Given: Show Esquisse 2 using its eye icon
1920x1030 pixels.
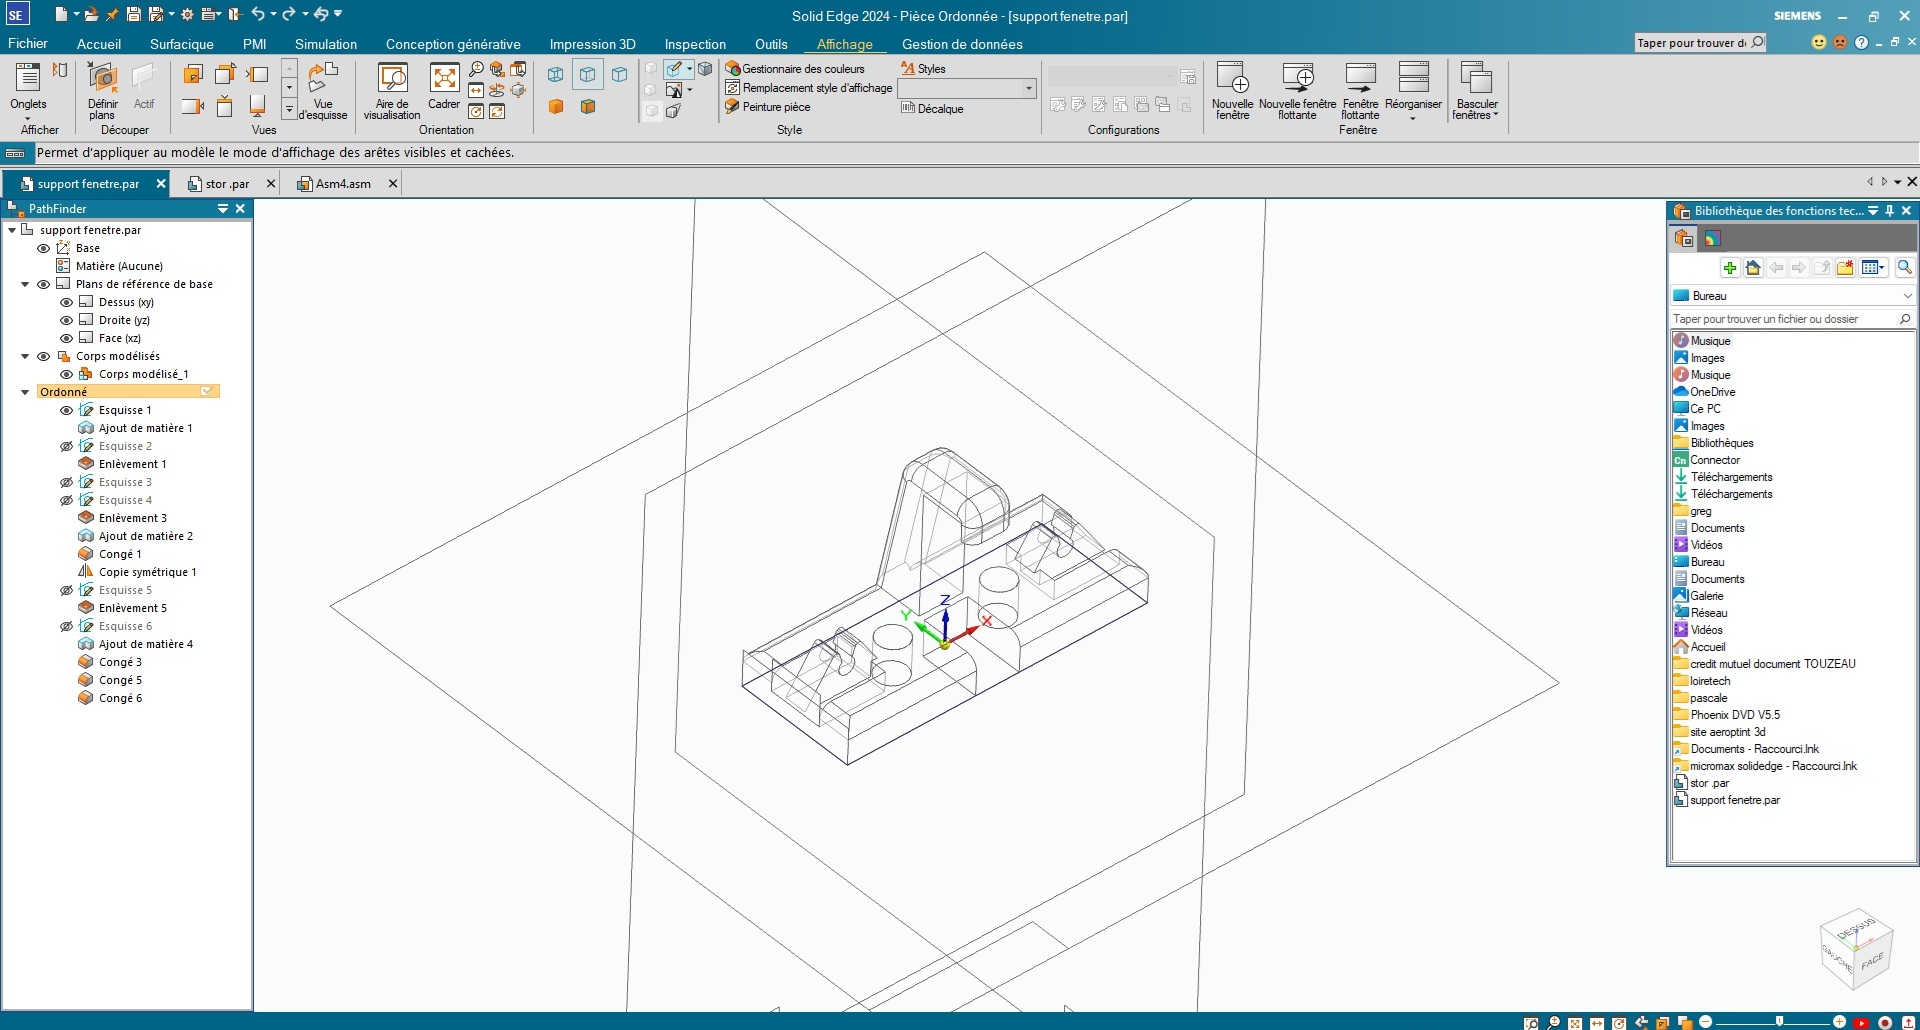Looking at the screenshot, I should tap(66, 446).
